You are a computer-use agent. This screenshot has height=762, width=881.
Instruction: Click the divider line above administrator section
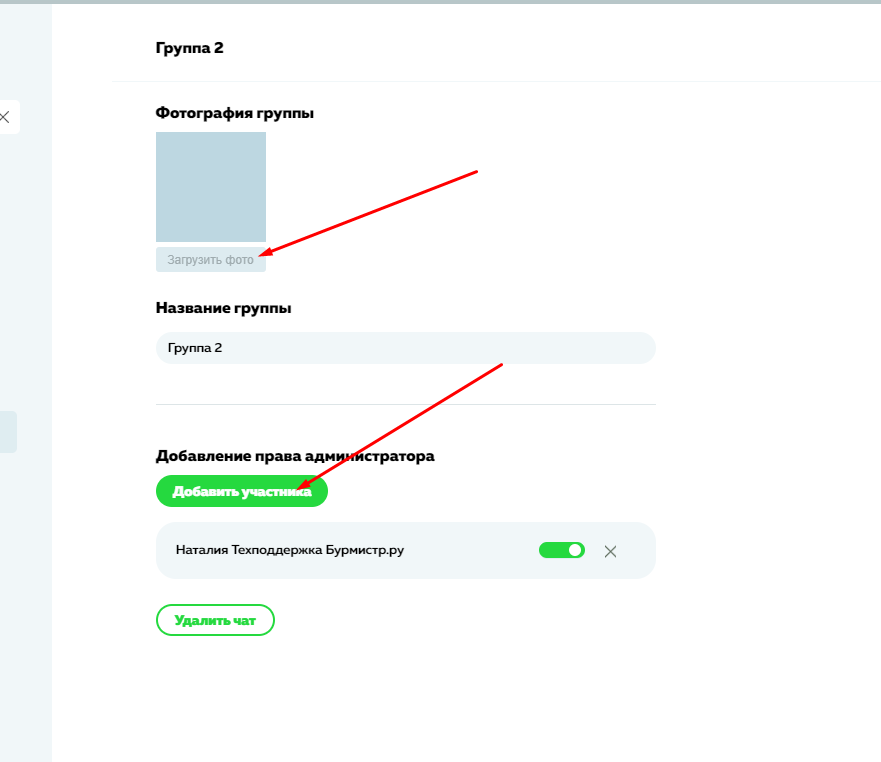coord(406,404)
